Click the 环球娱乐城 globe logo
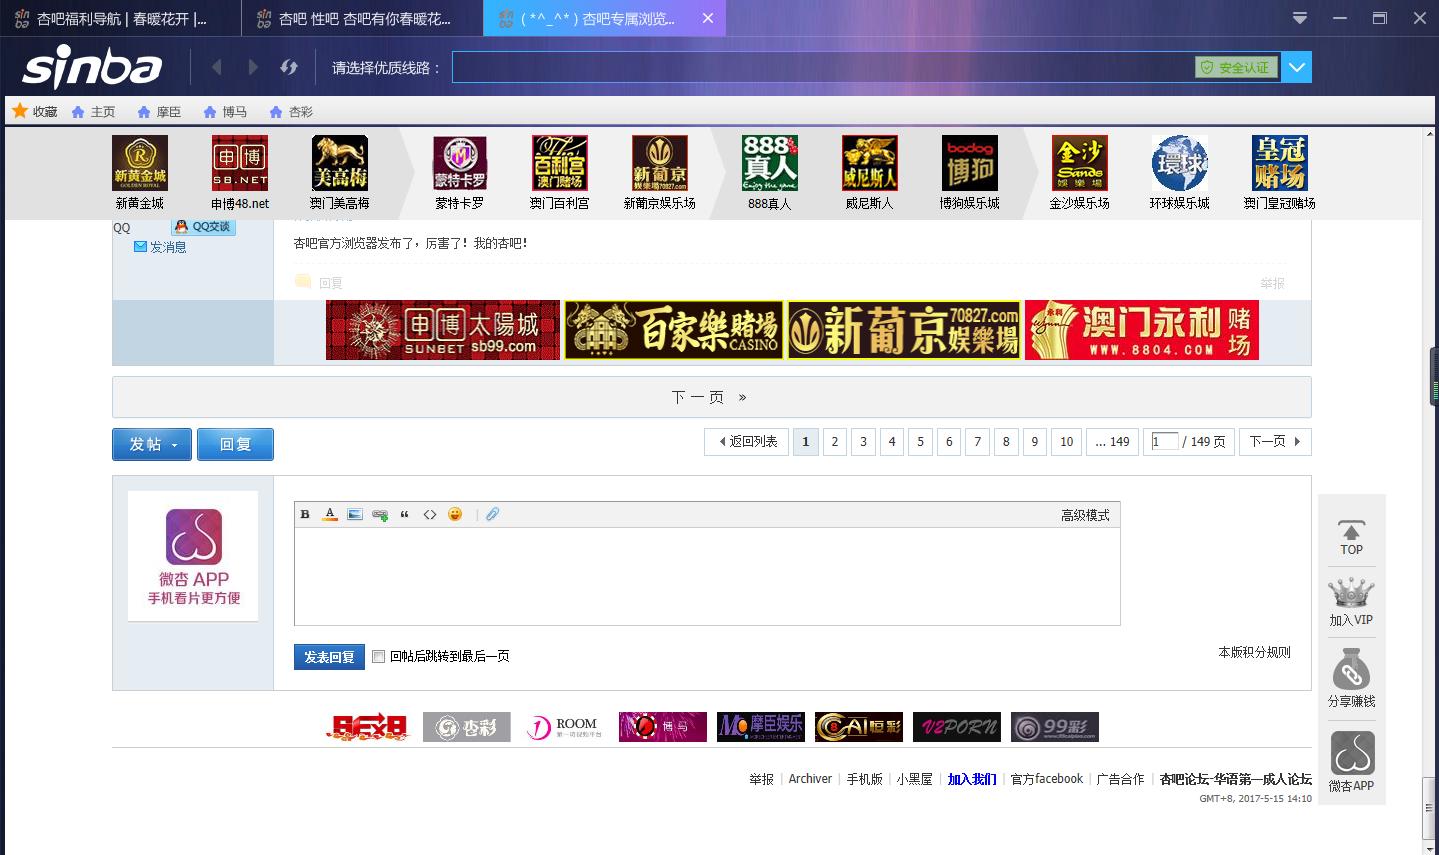The image size is (1439, 855). point(1180,163)
